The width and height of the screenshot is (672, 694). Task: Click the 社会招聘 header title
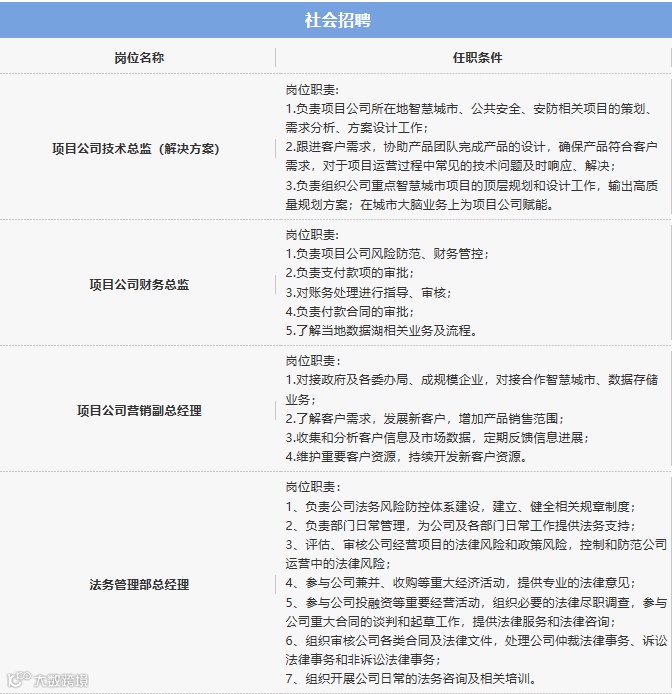[337, 20]
